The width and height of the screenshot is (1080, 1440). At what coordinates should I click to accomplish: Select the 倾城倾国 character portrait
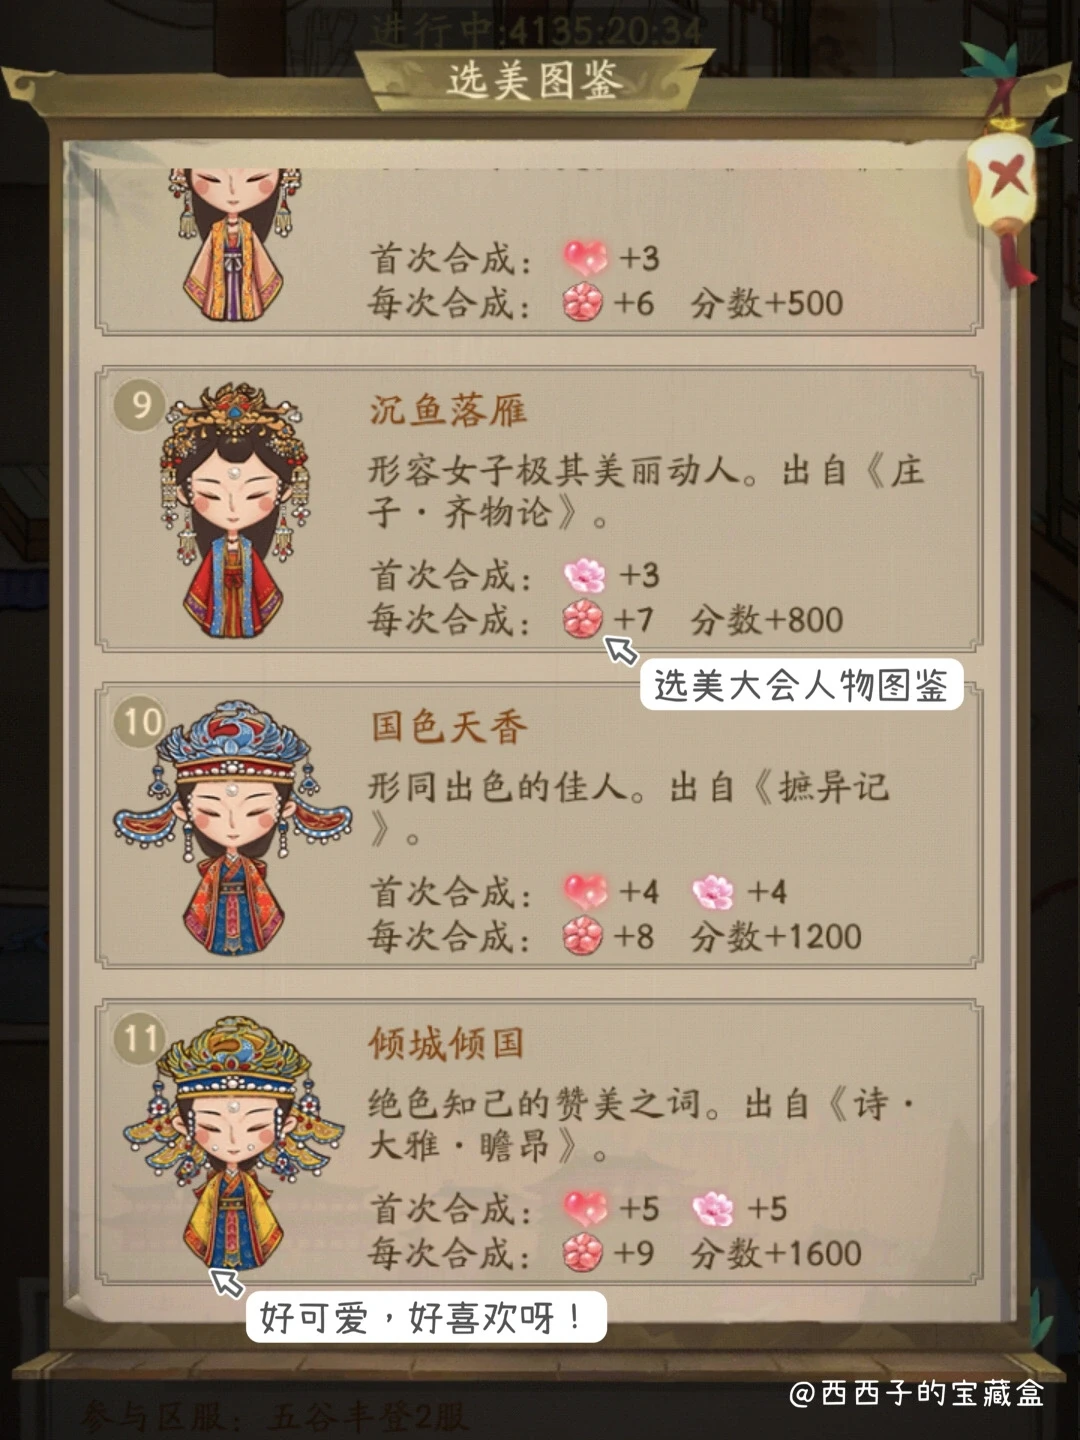233,1144
